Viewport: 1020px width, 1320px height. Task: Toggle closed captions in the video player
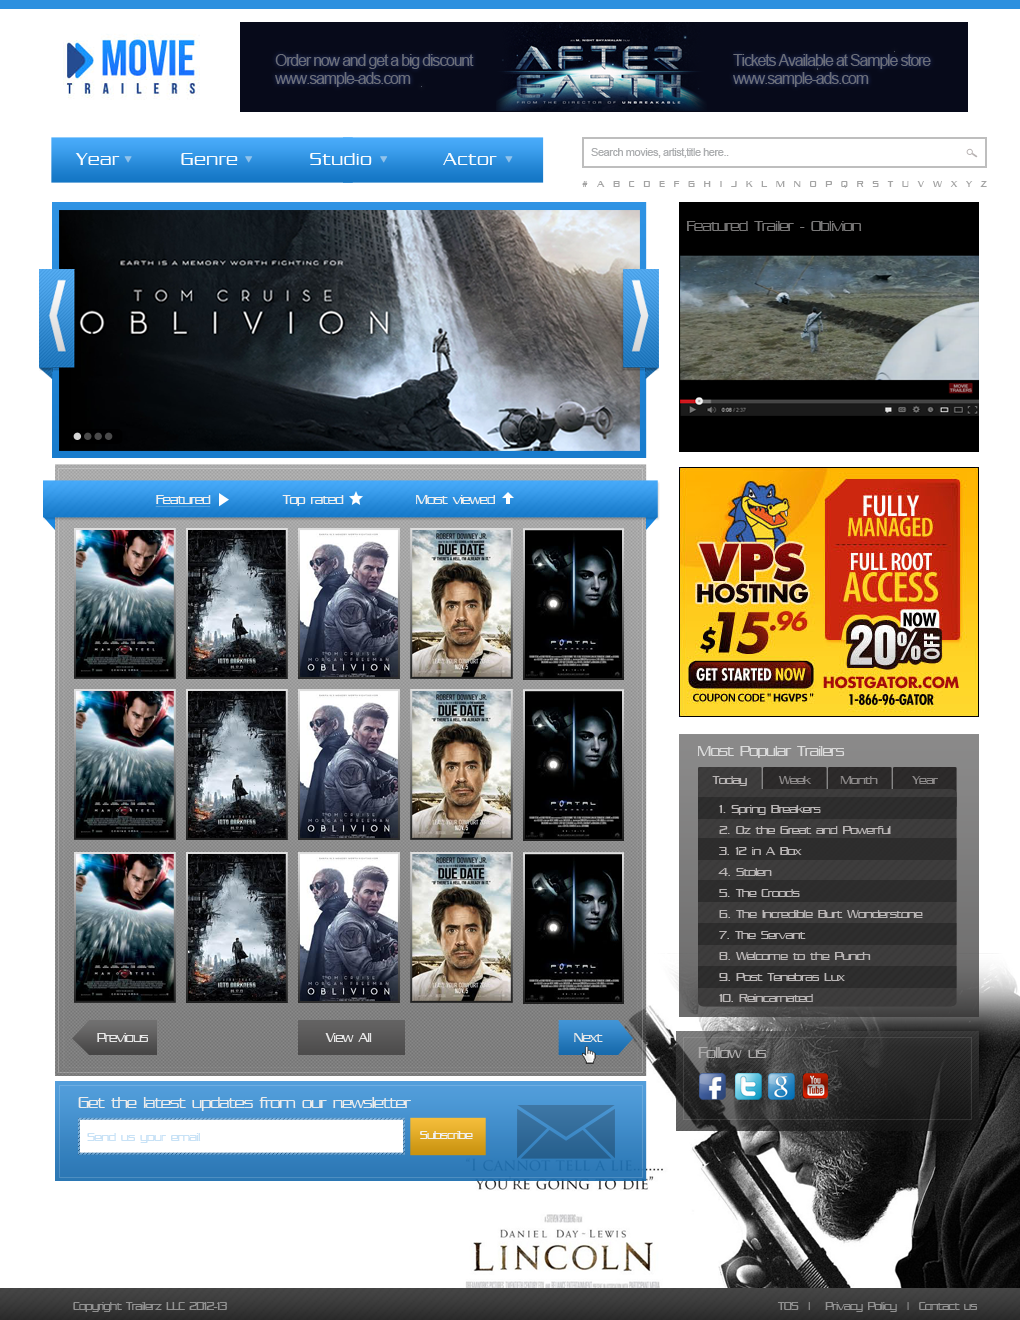point(902,410)
